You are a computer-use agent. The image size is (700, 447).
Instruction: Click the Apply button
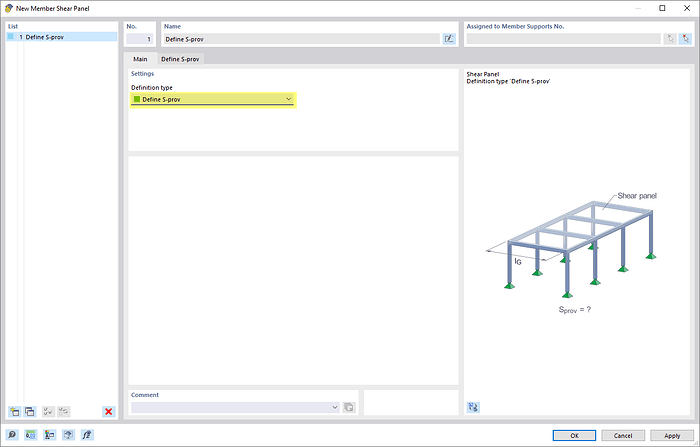pos(671,435)
